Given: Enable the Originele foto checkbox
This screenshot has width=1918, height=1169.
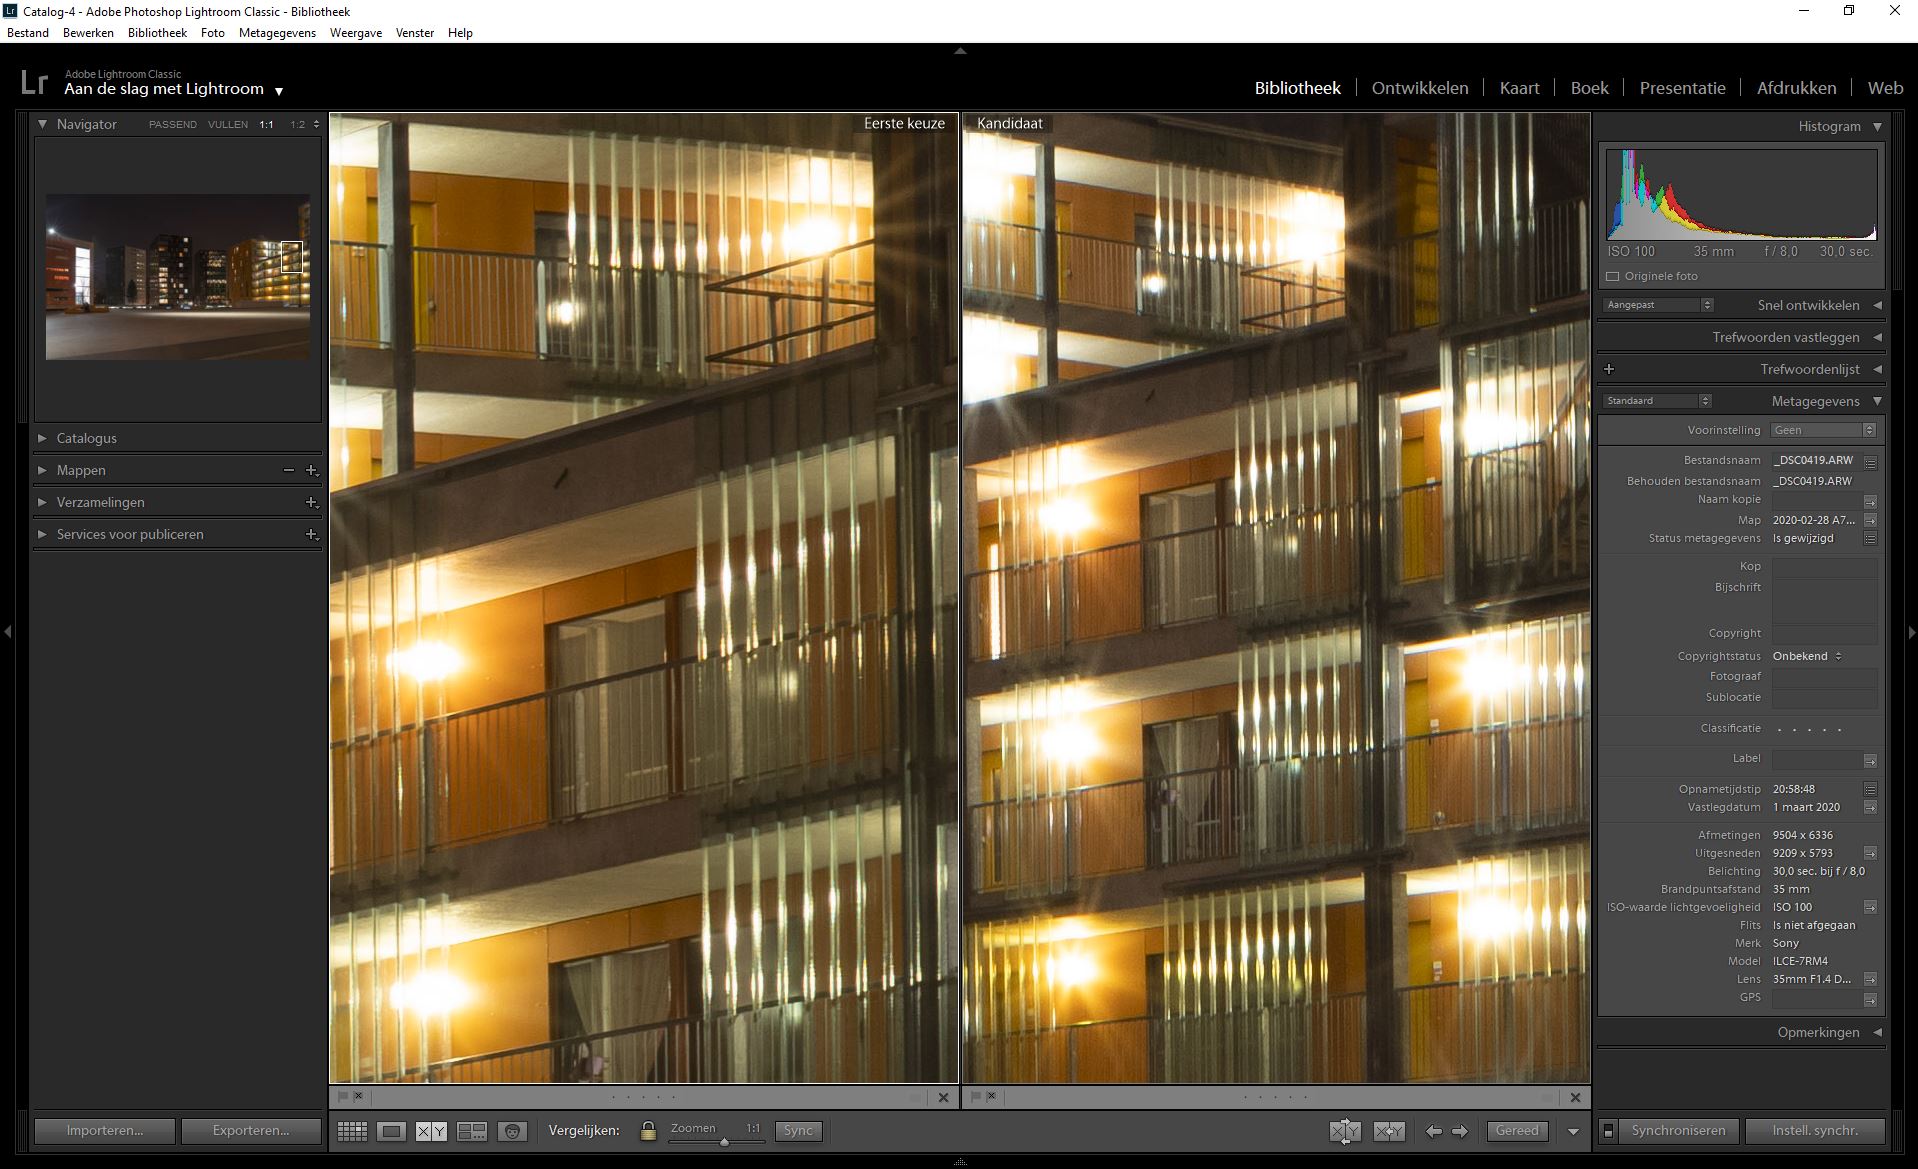Looking at the screenshot, I should [1612, 276].
